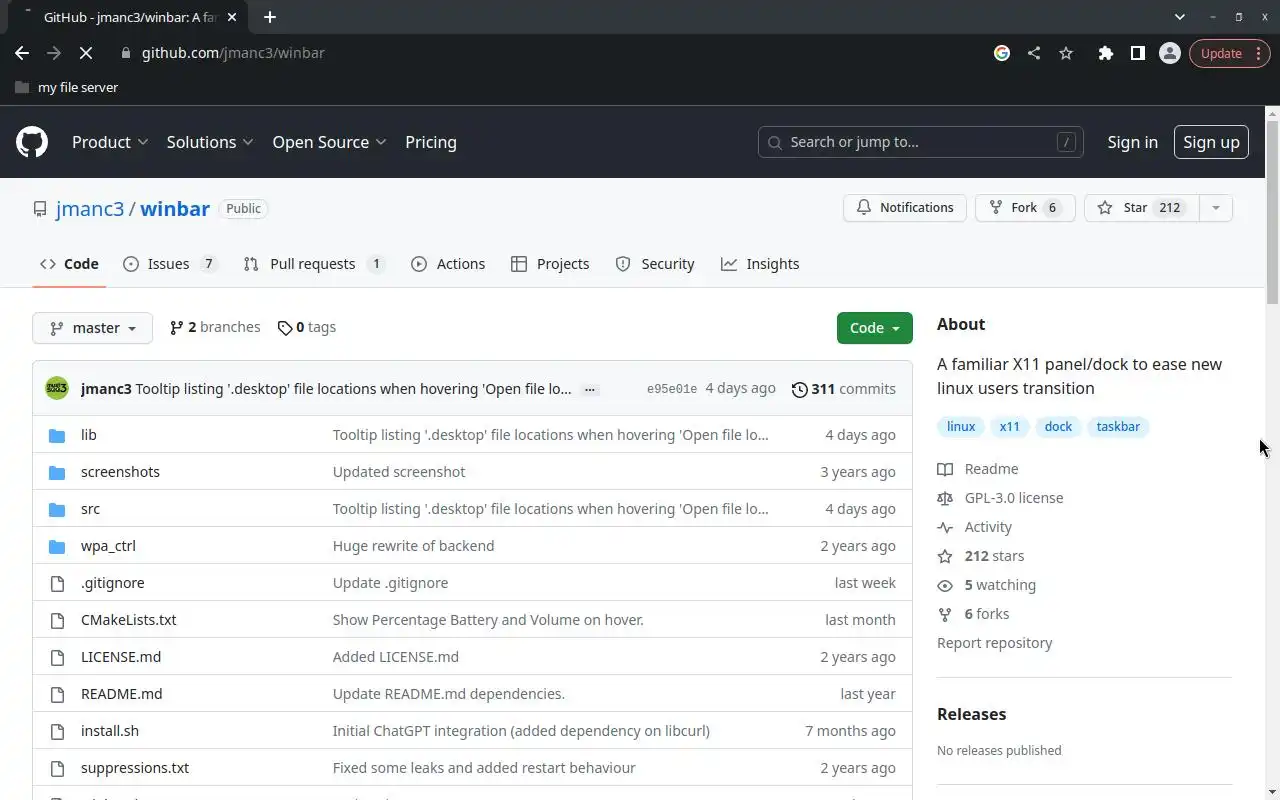
Task: Open the README.md file
Action: 121,694
